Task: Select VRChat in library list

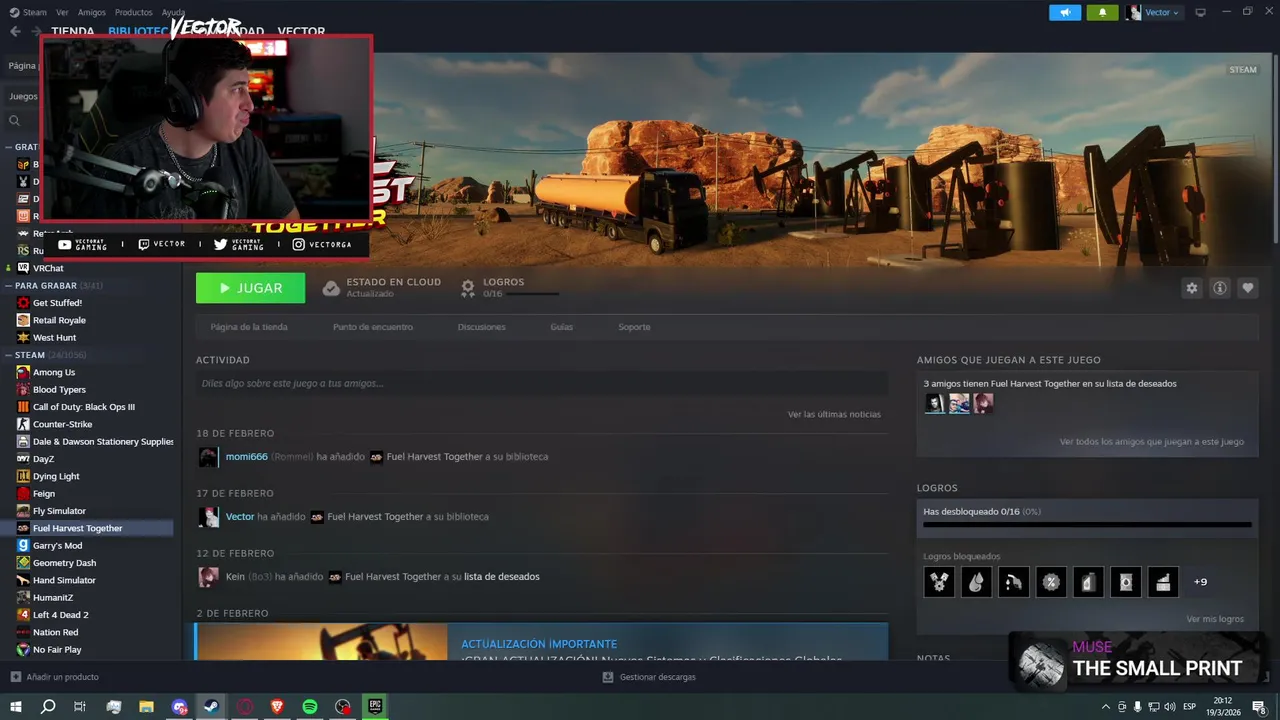Action: (x=48, y=268)
